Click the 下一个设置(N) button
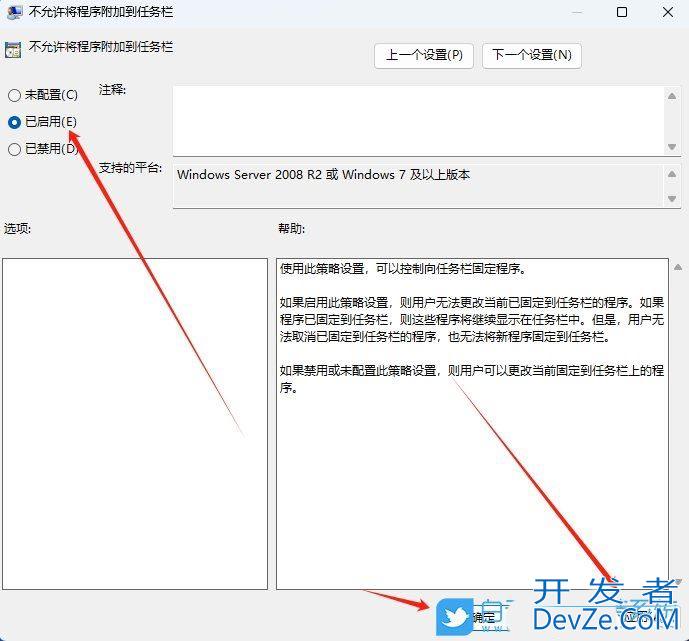Screen dimensions: 689x641 coord(532,55)
